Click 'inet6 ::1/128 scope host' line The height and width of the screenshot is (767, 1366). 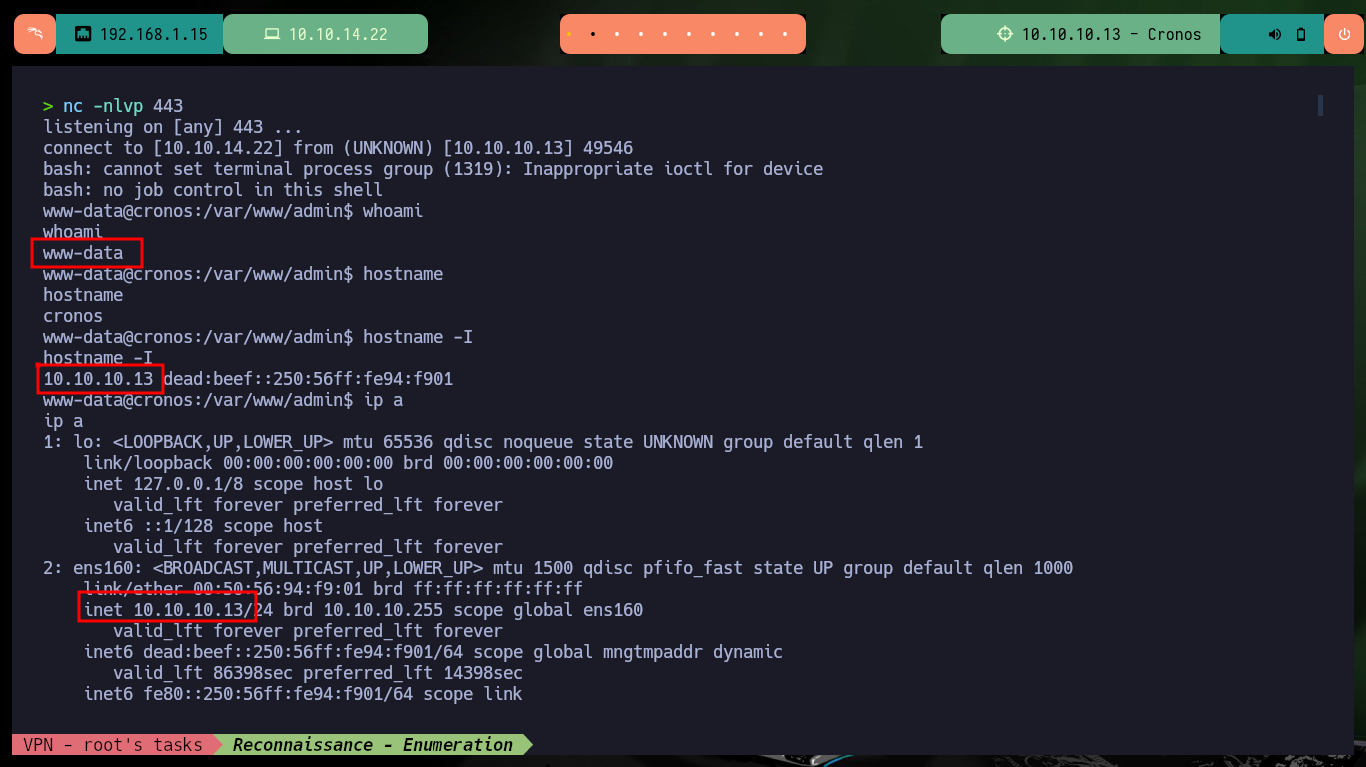(203, 526)
